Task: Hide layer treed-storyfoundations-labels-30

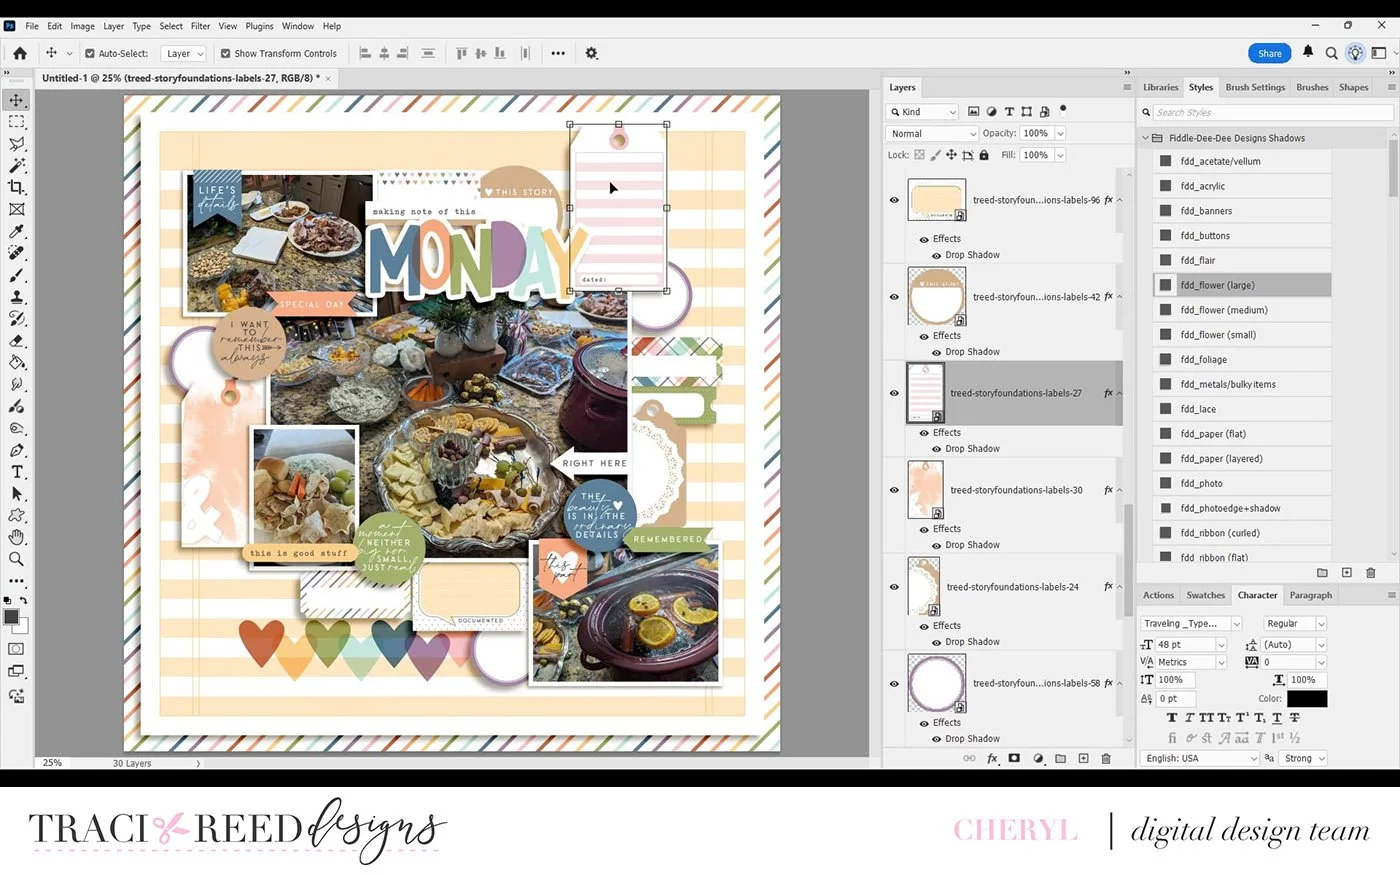Action: [x=894, y=490]
